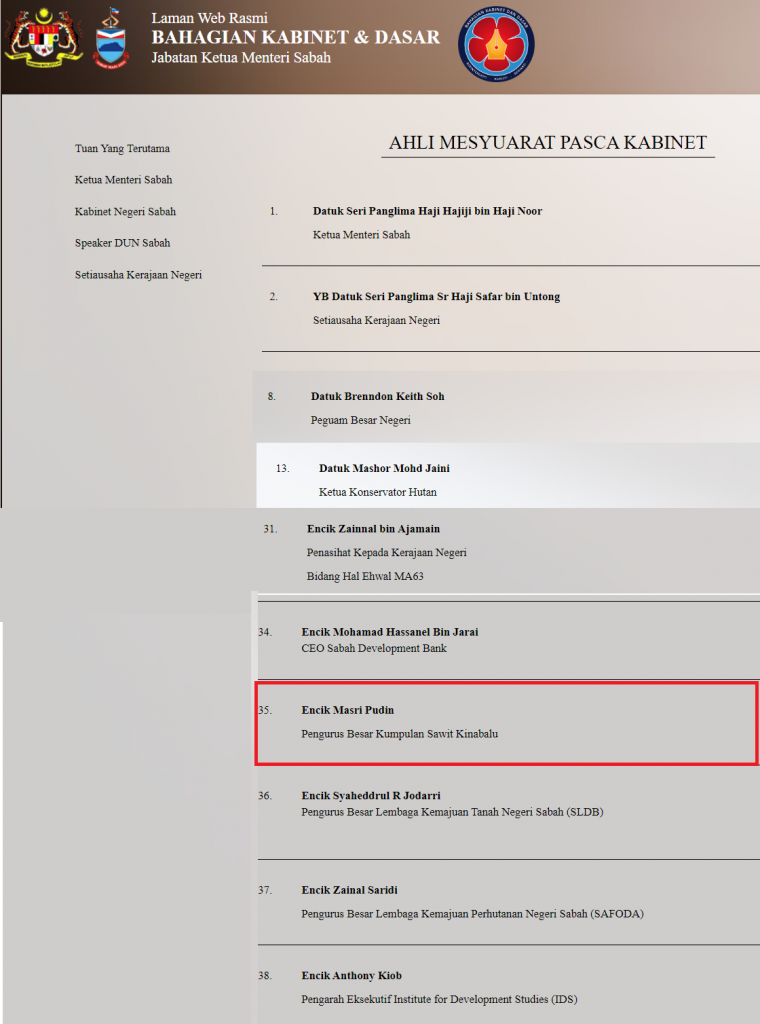Image resolution: width=760 pixels, height=1024 pixels.
Task: Click 'CEO Sabah Development Bank' title
Action: tap(374, 648)
